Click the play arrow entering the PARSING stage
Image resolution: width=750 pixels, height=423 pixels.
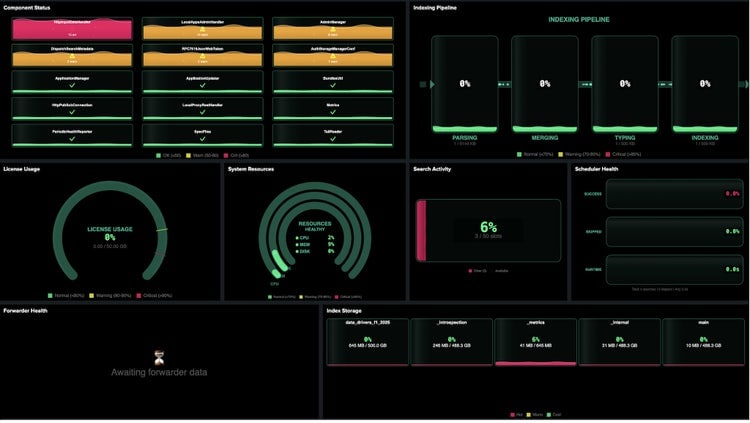pos(432,84)
